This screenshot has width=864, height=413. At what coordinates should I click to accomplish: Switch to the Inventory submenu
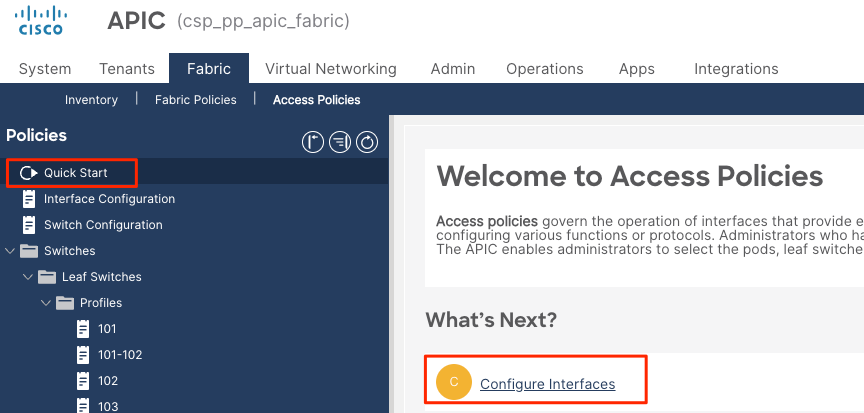(91, 100)
